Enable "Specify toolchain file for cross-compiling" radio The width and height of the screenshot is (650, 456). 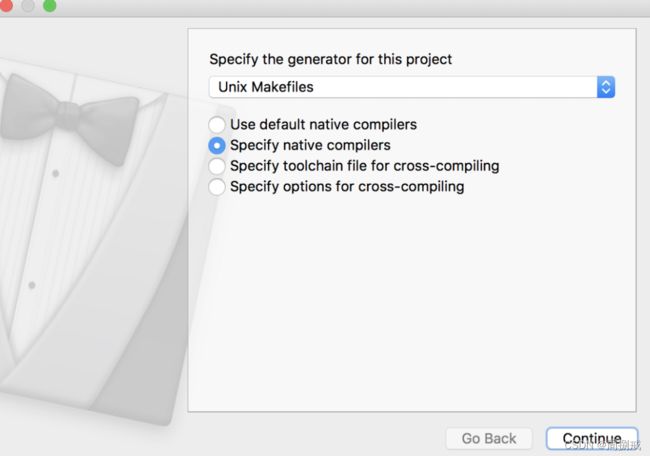[217, 166]
